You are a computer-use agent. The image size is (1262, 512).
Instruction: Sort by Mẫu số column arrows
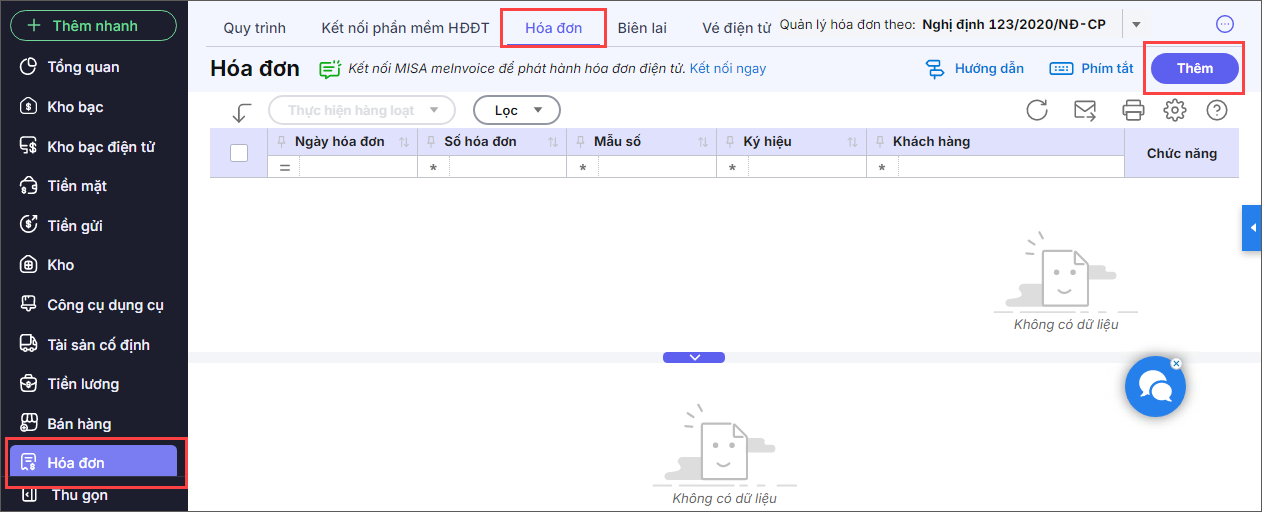pos(703,143)
